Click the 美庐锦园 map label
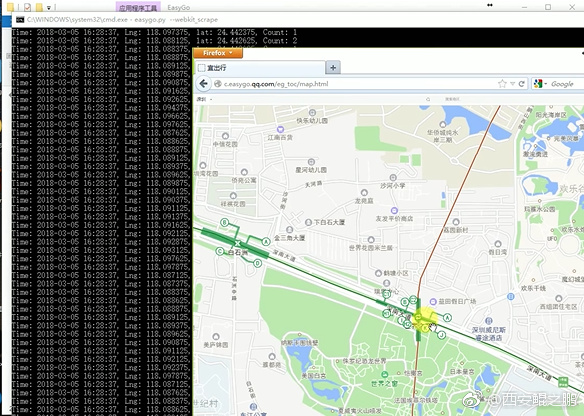This screenshot has width=584, height=416. point(216,345)
